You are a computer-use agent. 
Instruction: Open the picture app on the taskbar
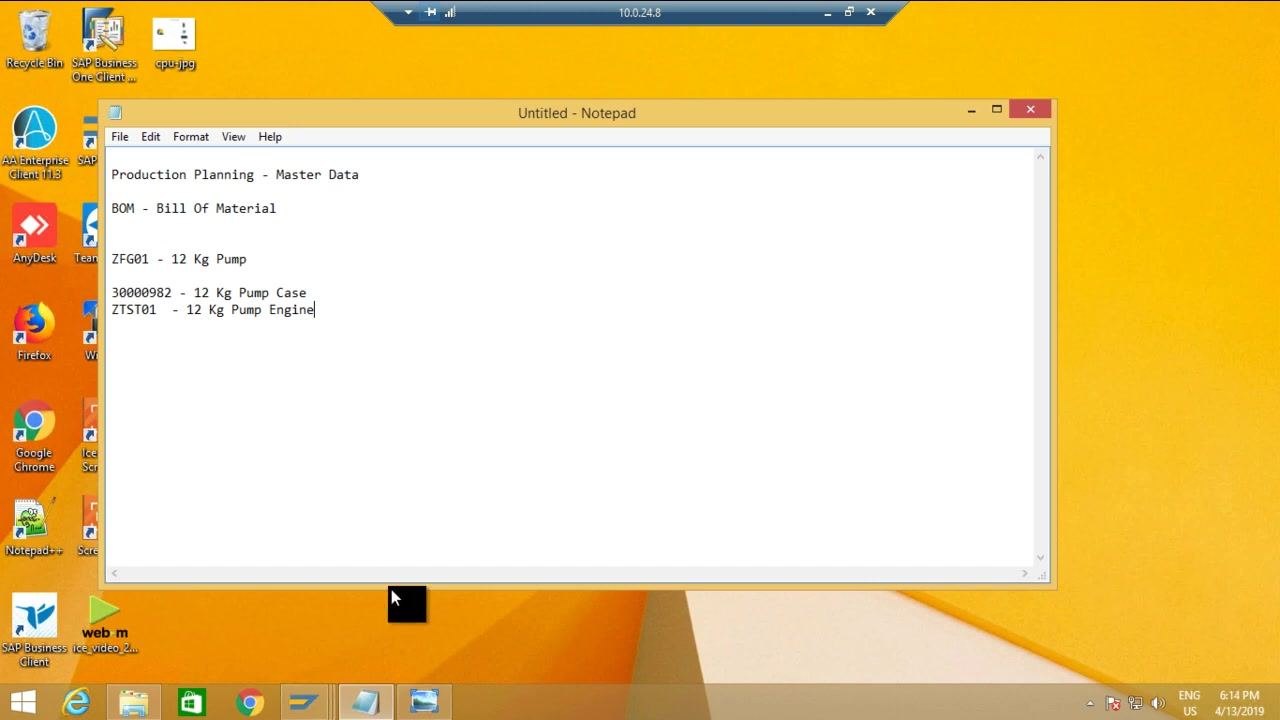(424, 702)
